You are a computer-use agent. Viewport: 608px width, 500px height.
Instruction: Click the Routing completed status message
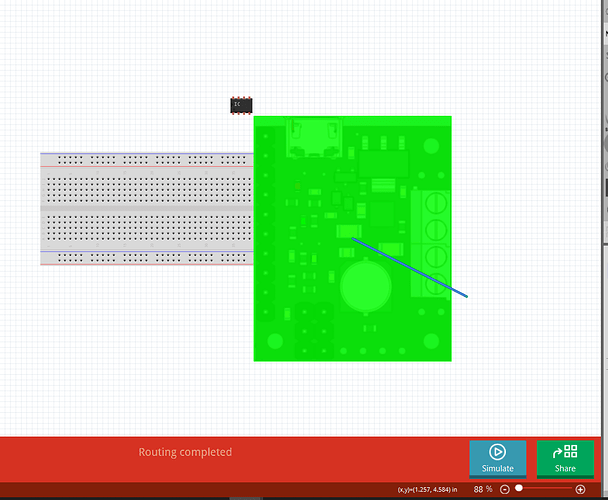(x=185, y=452)
